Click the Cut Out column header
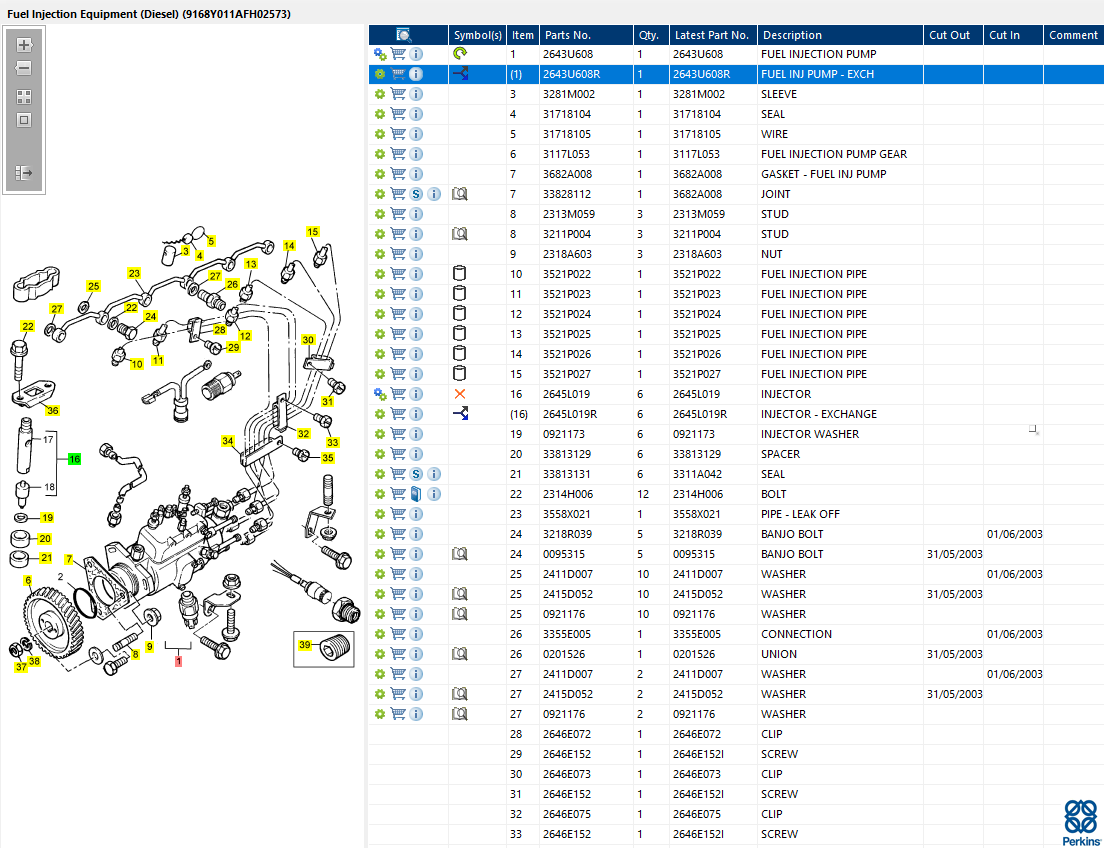Screen dimensions: 1104x848 click(953, 35)
